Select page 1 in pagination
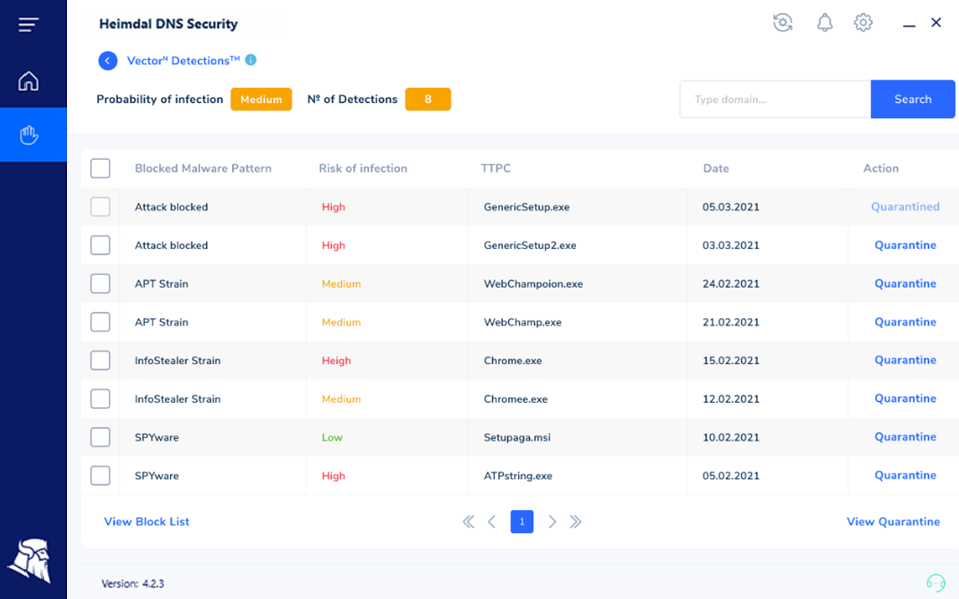959x599 pixels. [x=522, y=521]
